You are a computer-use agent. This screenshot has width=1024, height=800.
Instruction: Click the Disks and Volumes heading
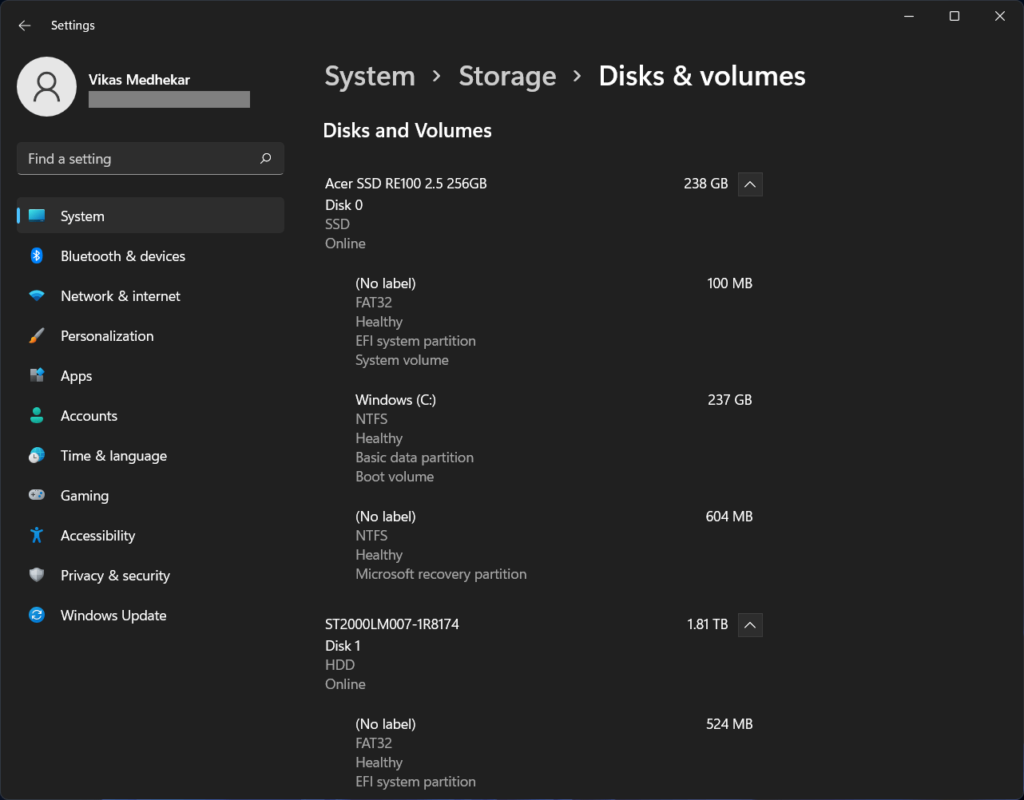407,131
